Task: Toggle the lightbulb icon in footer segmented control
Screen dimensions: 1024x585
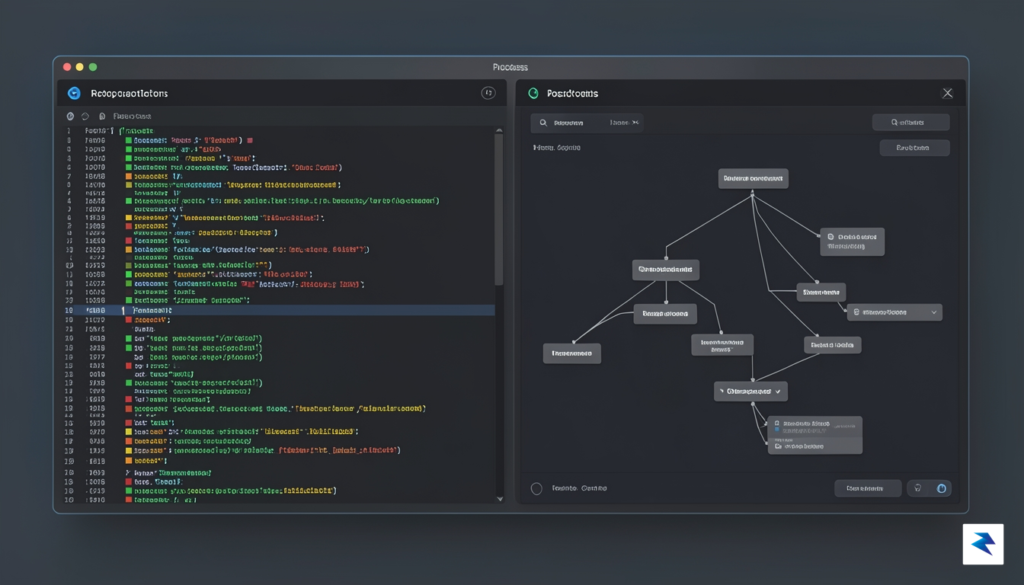Action: 918,488
